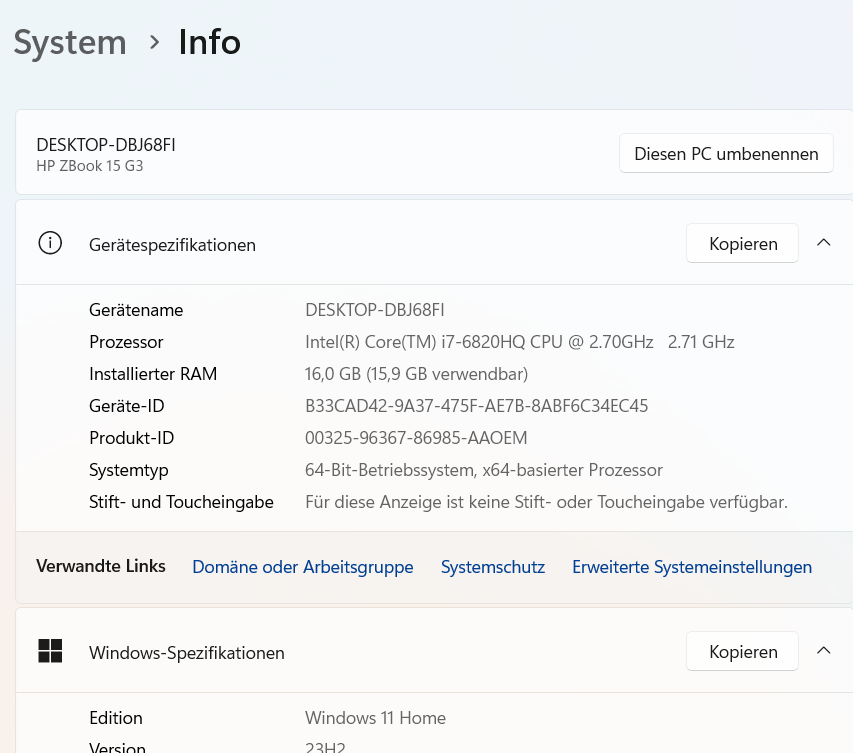The width and height of the screenshot is (853, 753).
Task: Select the 64-Bit-Betriebssystem value
Action: (484, 471)
